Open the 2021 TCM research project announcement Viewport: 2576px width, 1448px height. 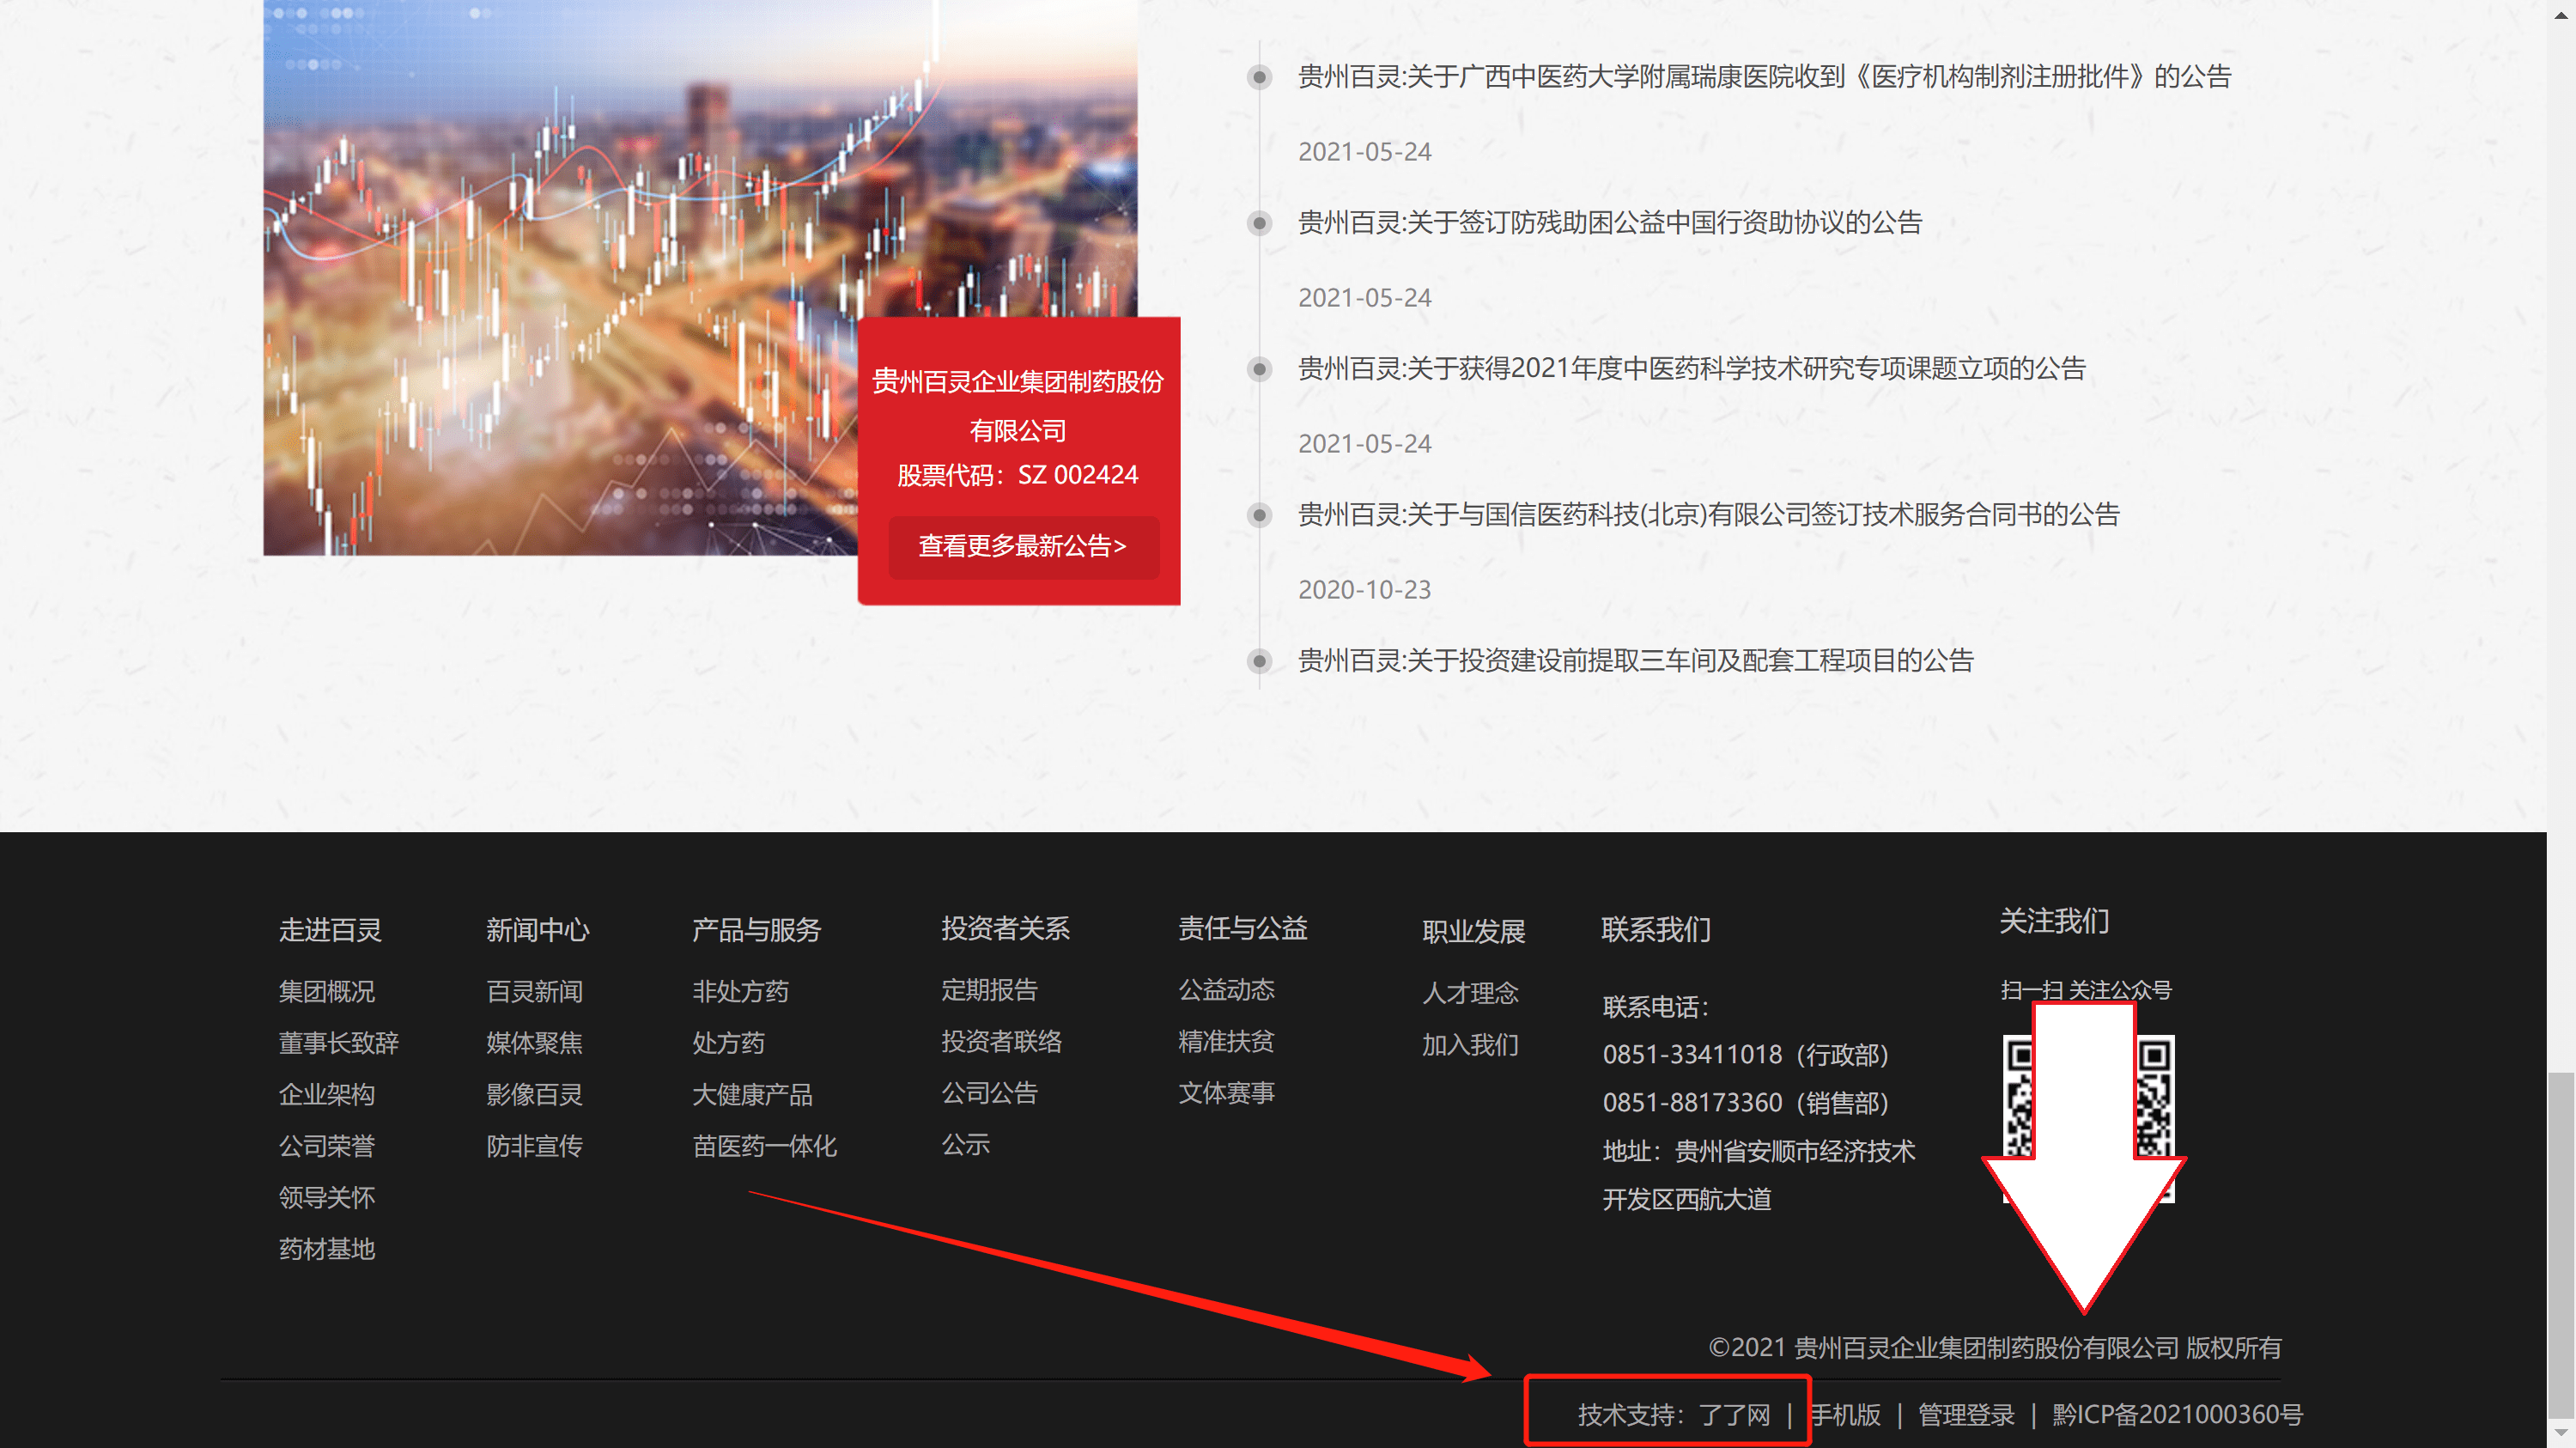click(x=1691, y=369)
